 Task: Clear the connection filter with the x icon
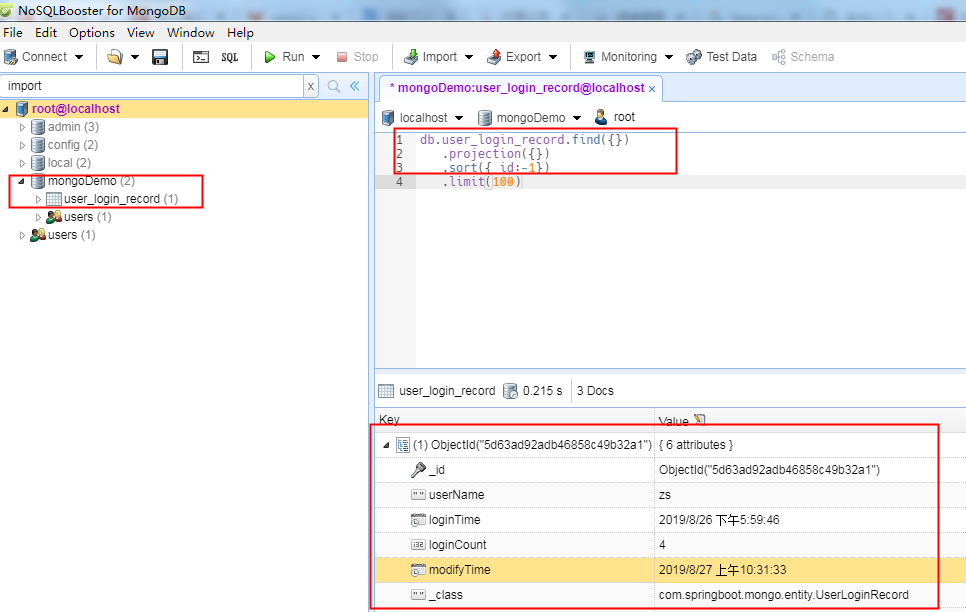310,86
